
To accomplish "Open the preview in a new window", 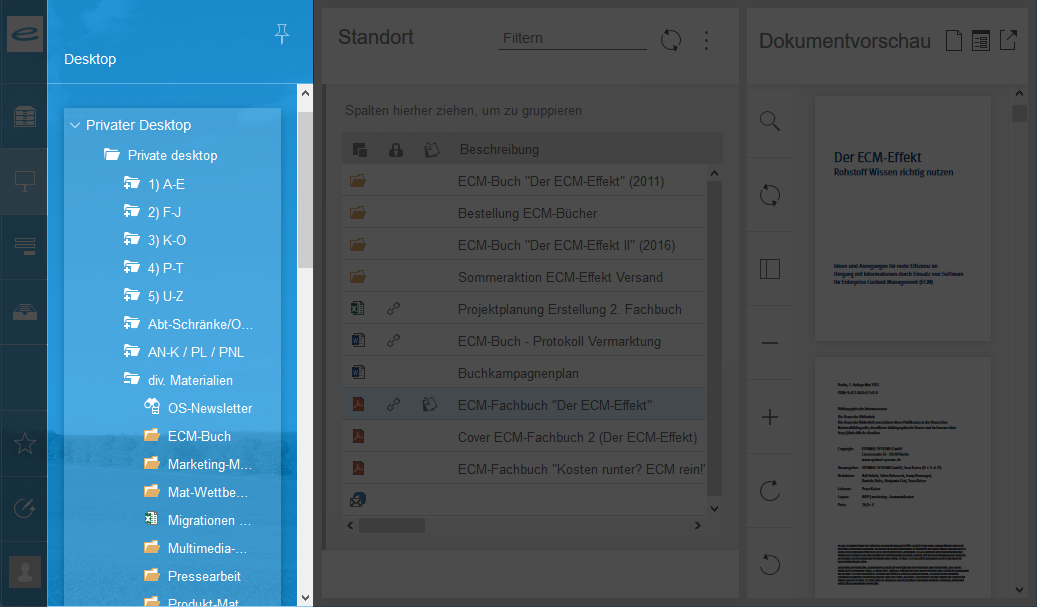I will 1009,41.
